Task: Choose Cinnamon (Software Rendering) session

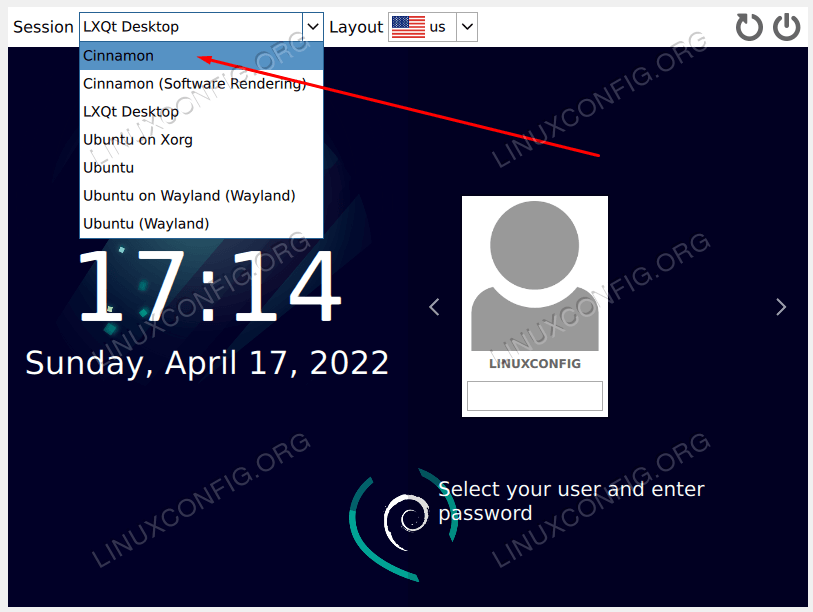Action: point(201,84)
